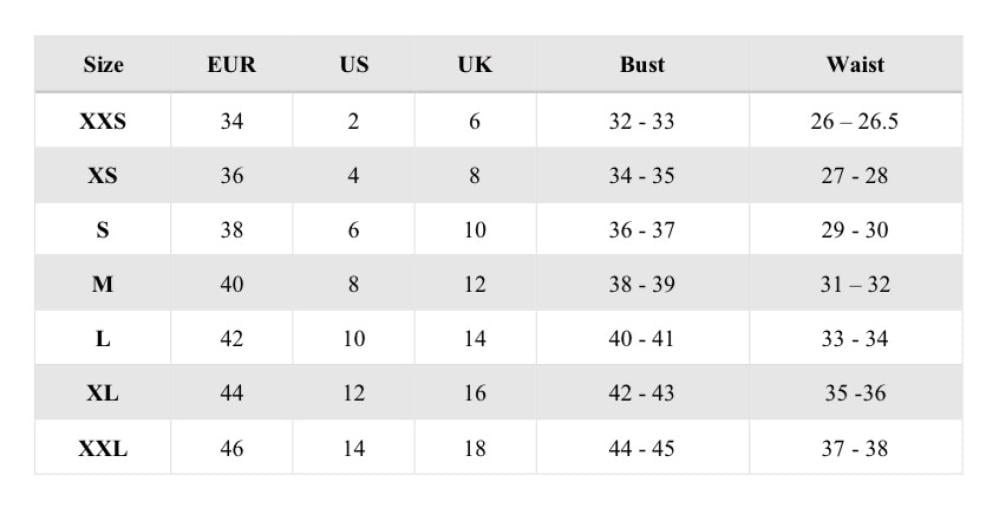
Task: Click the UK column header
Action: pos(474,66)
